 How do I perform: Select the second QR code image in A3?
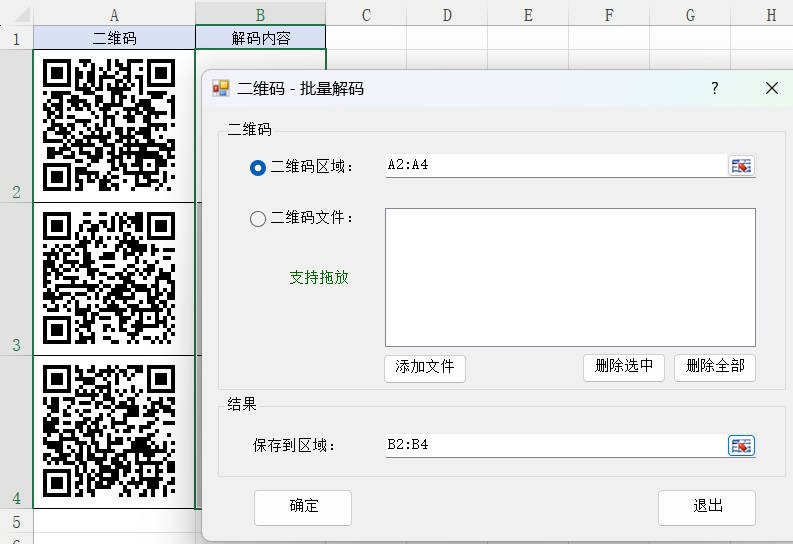(110, 278)
